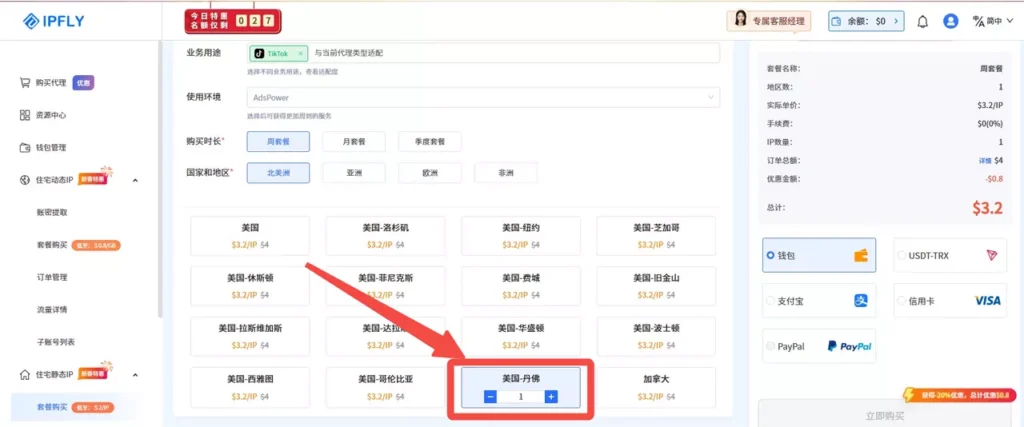Open 套餐购买 低至 $0.8/GB item
Viewport: 1024px width, 427px height.
(78, 245)
